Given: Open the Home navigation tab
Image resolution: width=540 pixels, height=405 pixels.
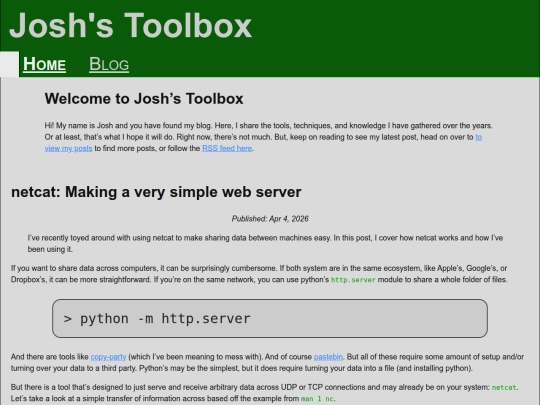Looking at the screenshot, I should click(x=44, y=64).
